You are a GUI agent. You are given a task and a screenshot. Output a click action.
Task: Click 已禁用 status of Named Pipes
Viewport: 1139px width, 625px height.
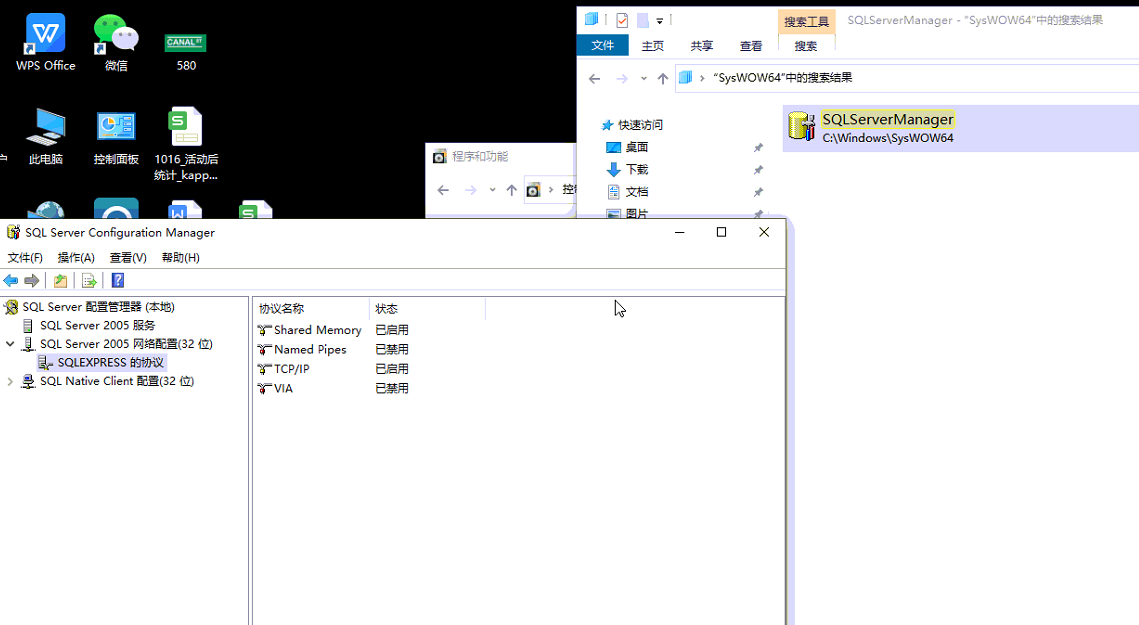pyautogui.click(x=392, y=350)
